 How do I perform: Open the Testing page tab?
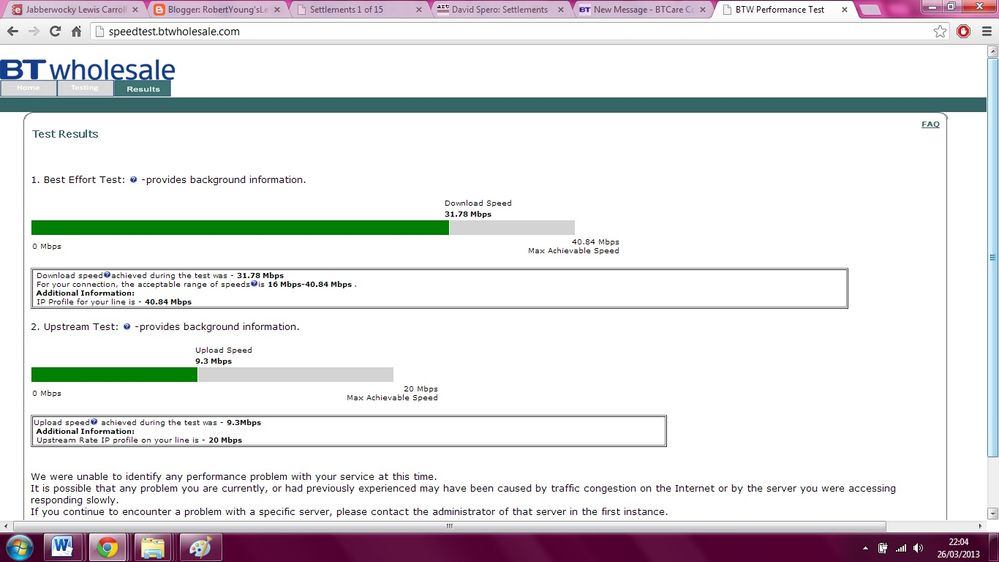tap(85, 89)
